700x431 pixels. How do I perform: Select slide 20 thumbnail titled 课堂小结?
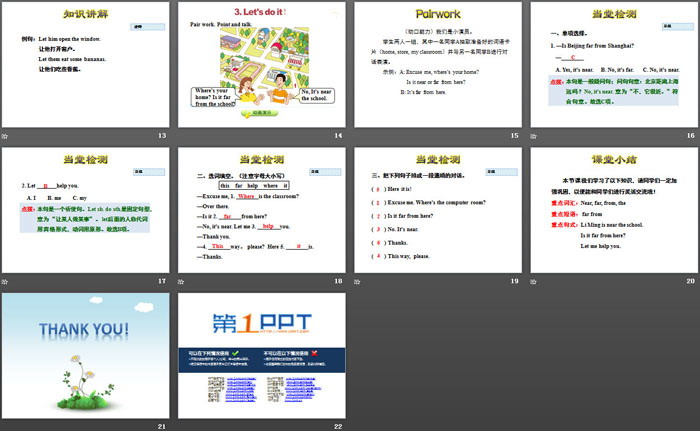[x=614, y=210]
